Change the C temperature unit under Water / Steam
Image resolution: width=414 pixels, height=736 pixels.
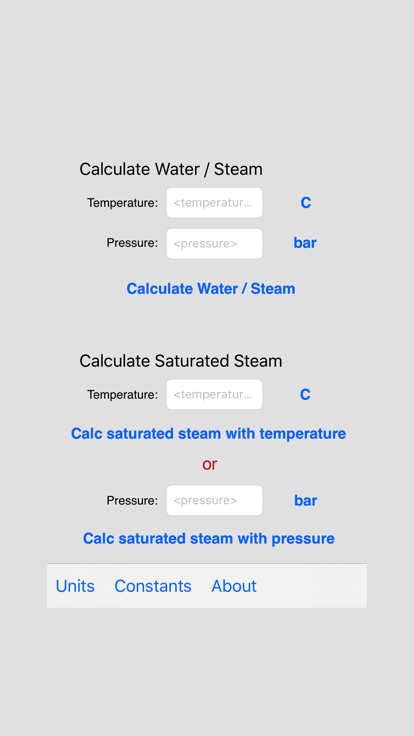306,203
